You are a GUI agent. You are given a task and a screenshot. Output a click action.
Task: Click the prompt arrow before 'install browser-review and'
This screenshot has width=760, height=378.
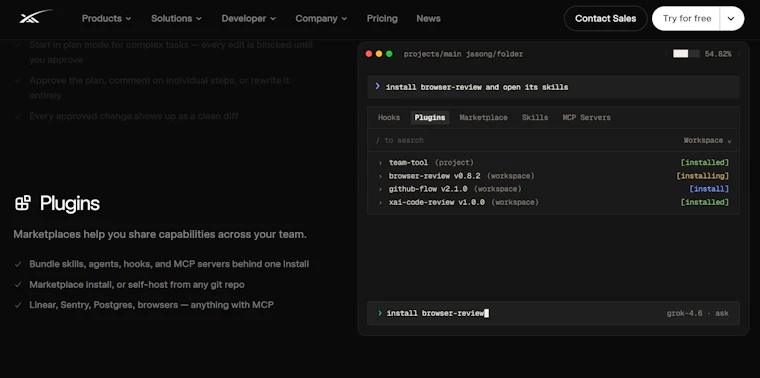(378, 87)
